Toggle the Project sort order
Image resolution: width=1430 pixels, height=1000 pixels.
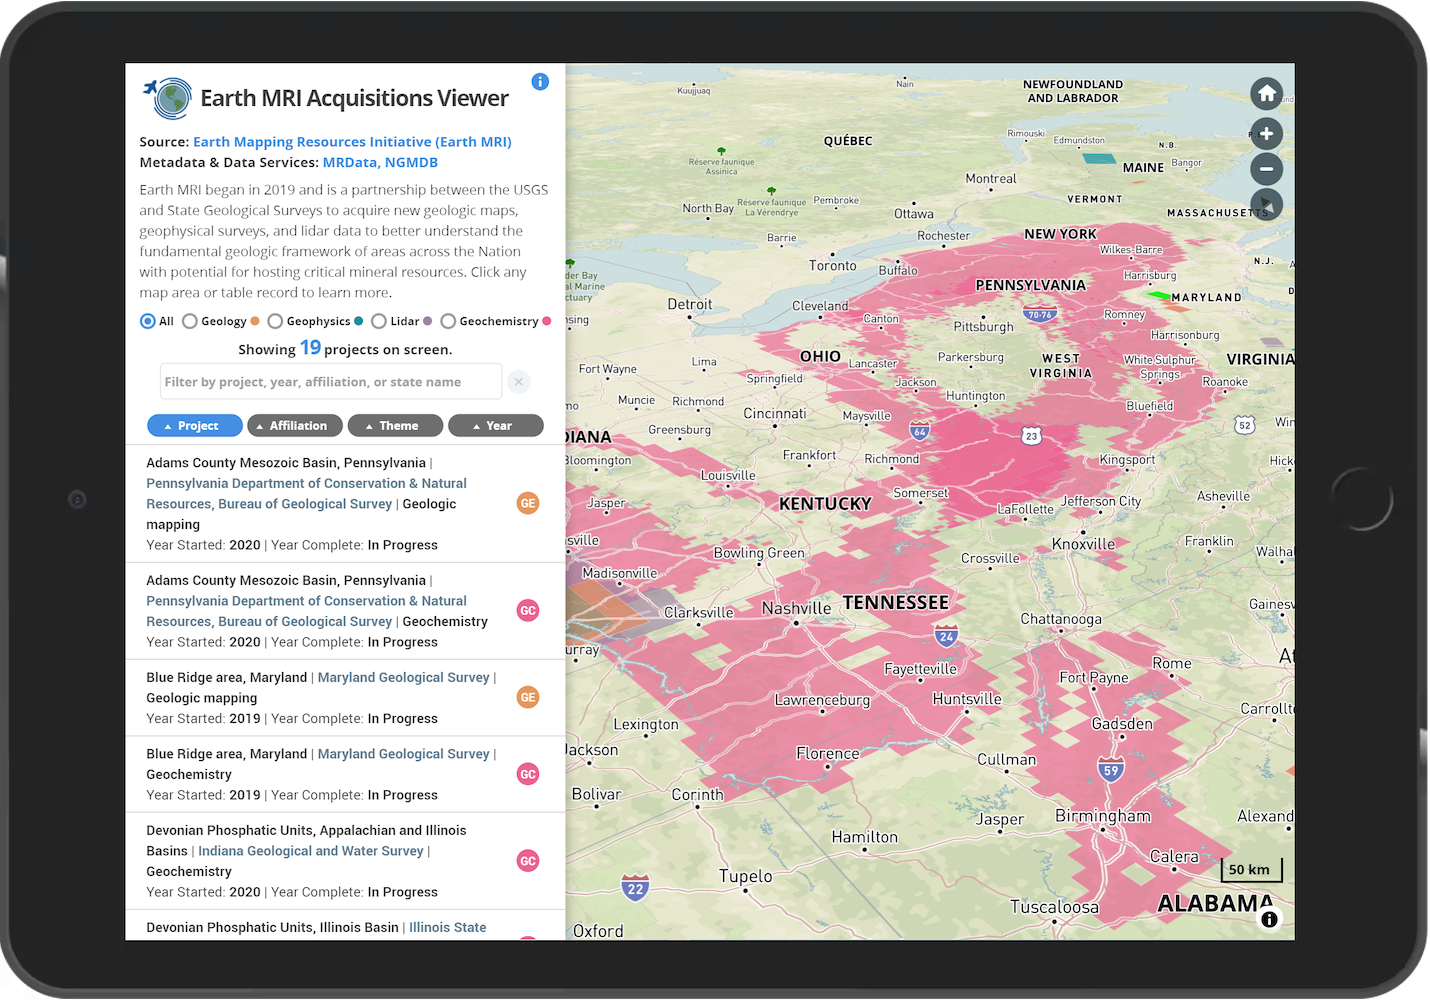click(x=194, y=425)
